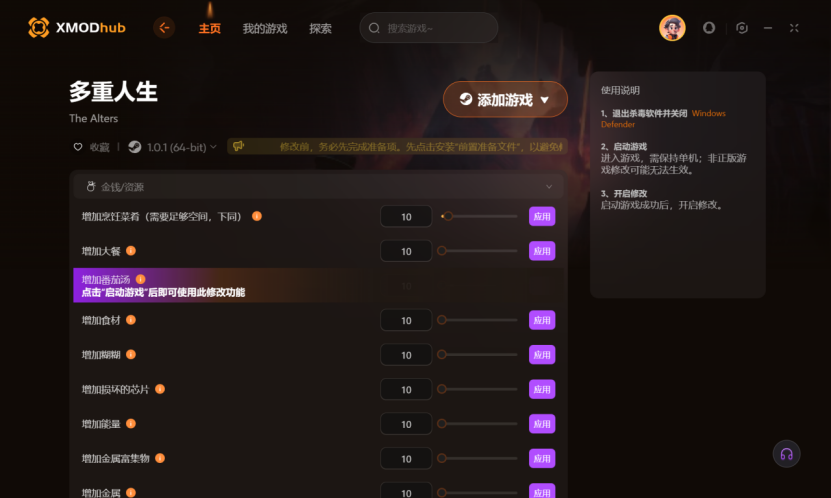Screen dimensions: 831x498
Task: Click the megaphone announcement icon
Action: (238, 146)
